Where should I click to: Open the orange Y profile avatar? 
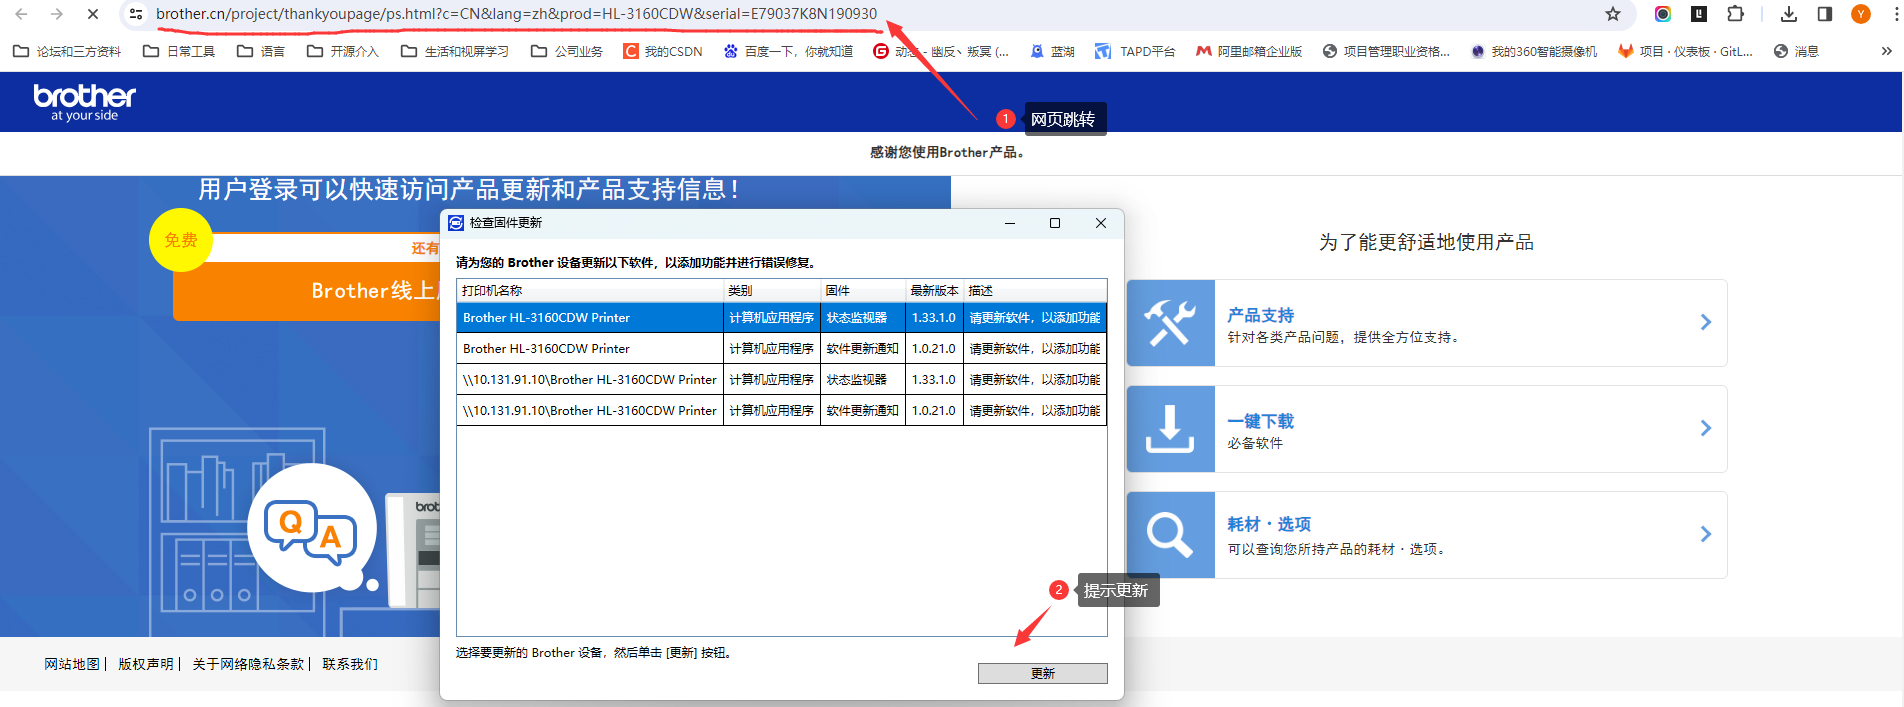[x=1861, y=14]
